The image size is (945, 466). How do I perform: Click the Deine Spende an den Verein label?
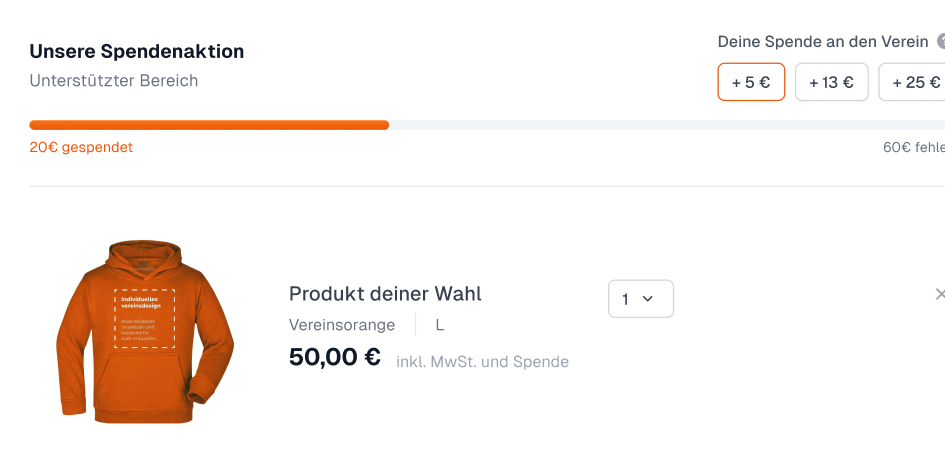pos(823,42)
